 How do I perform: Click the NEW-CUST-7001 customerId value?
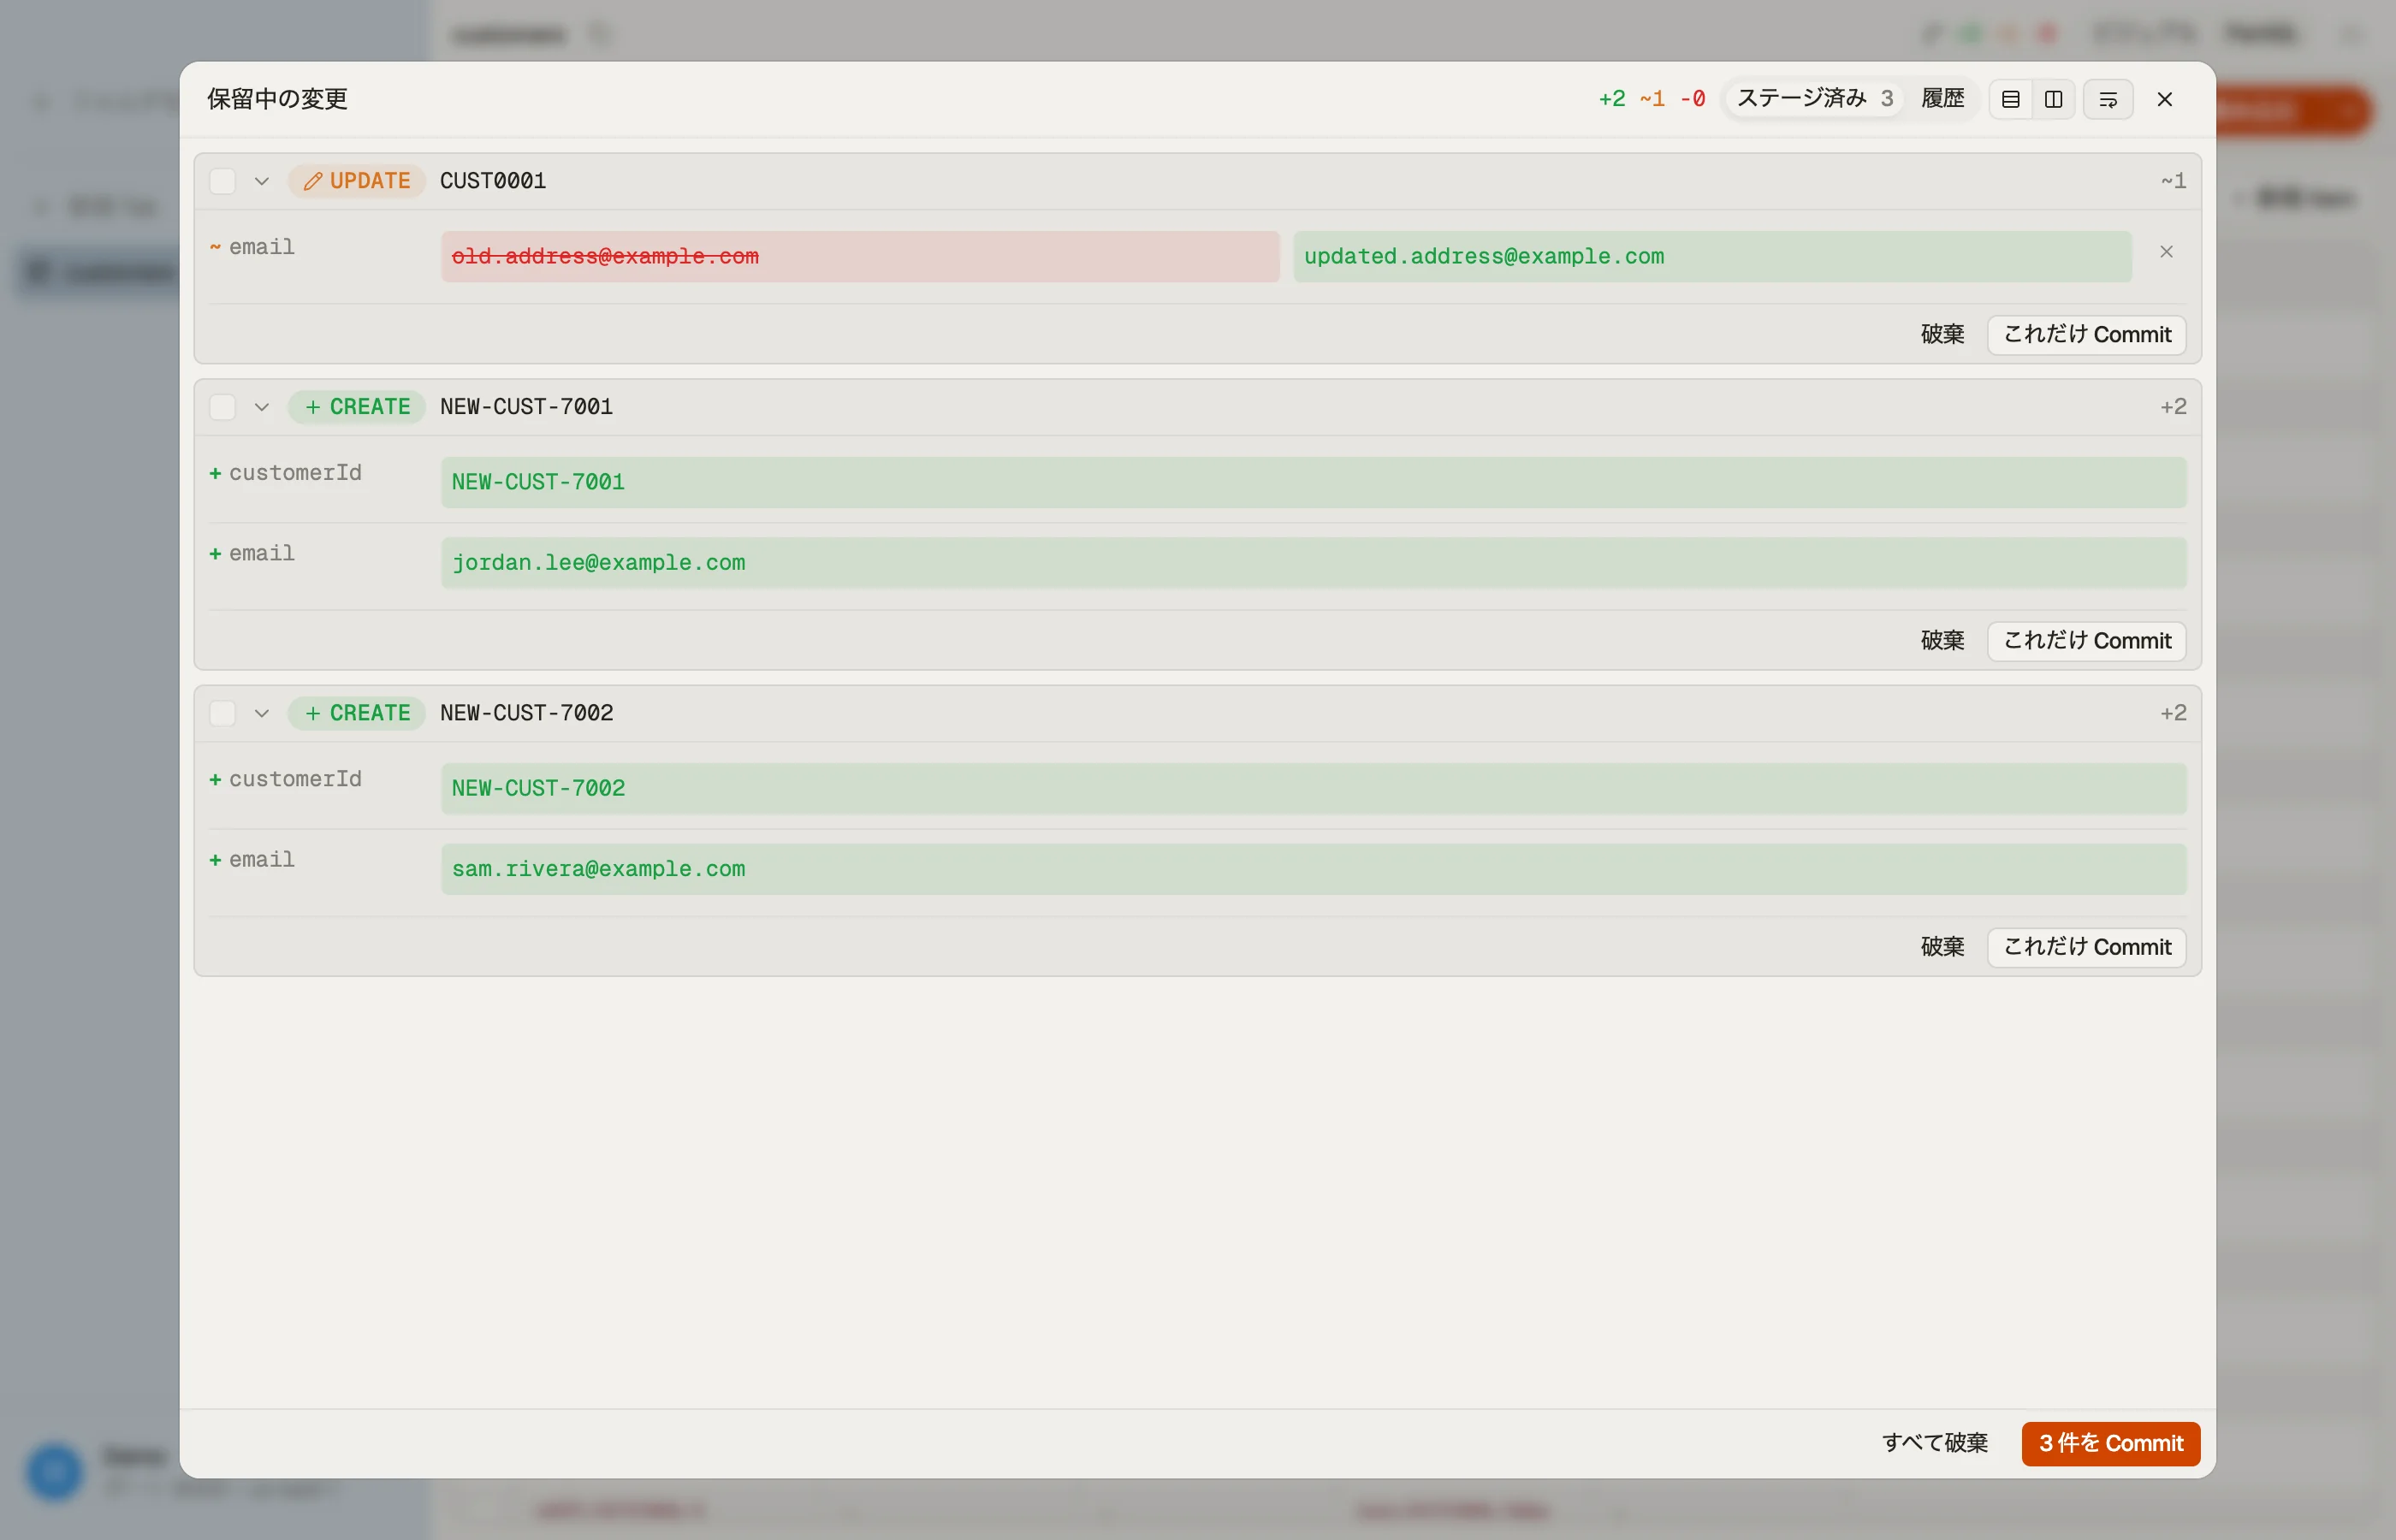[1313, 482]
